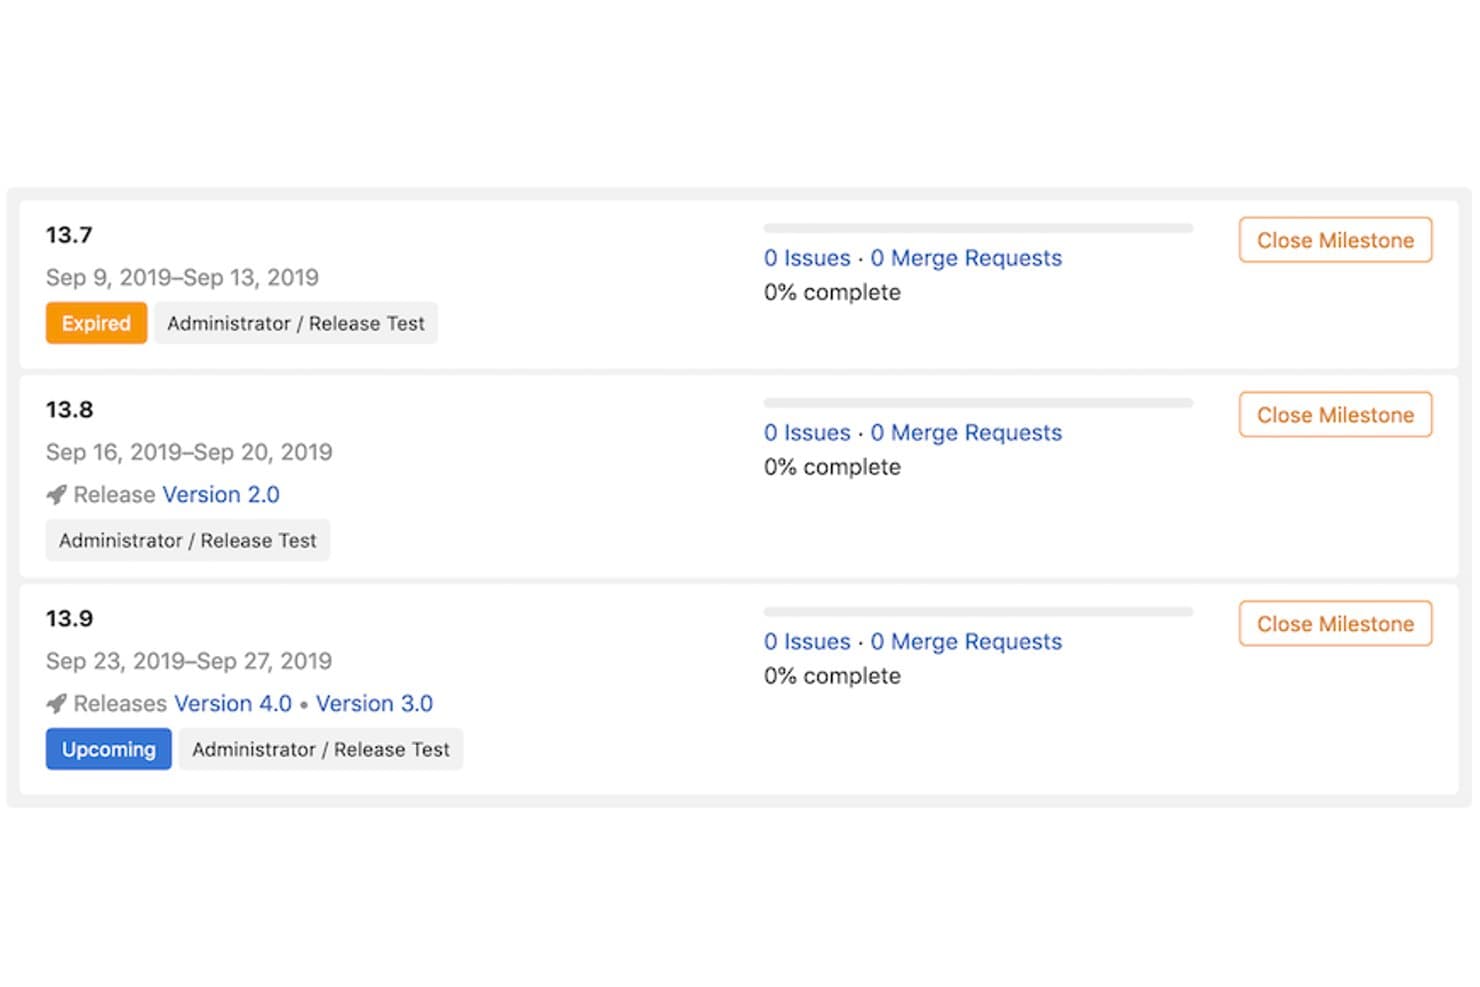The width and height of the screenshot is (1480, 987).
Task: View 0 Merge Requests for milestone 13.9
Action: pos(966,642)
